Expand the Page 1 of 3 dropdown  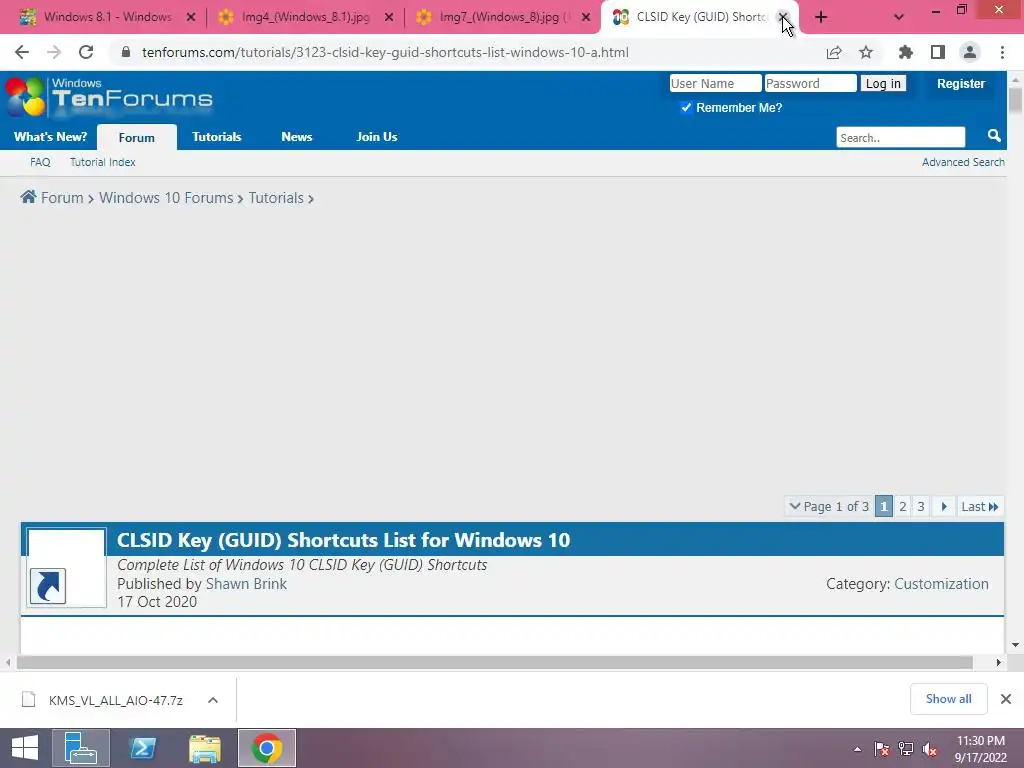tap(829, 506)
